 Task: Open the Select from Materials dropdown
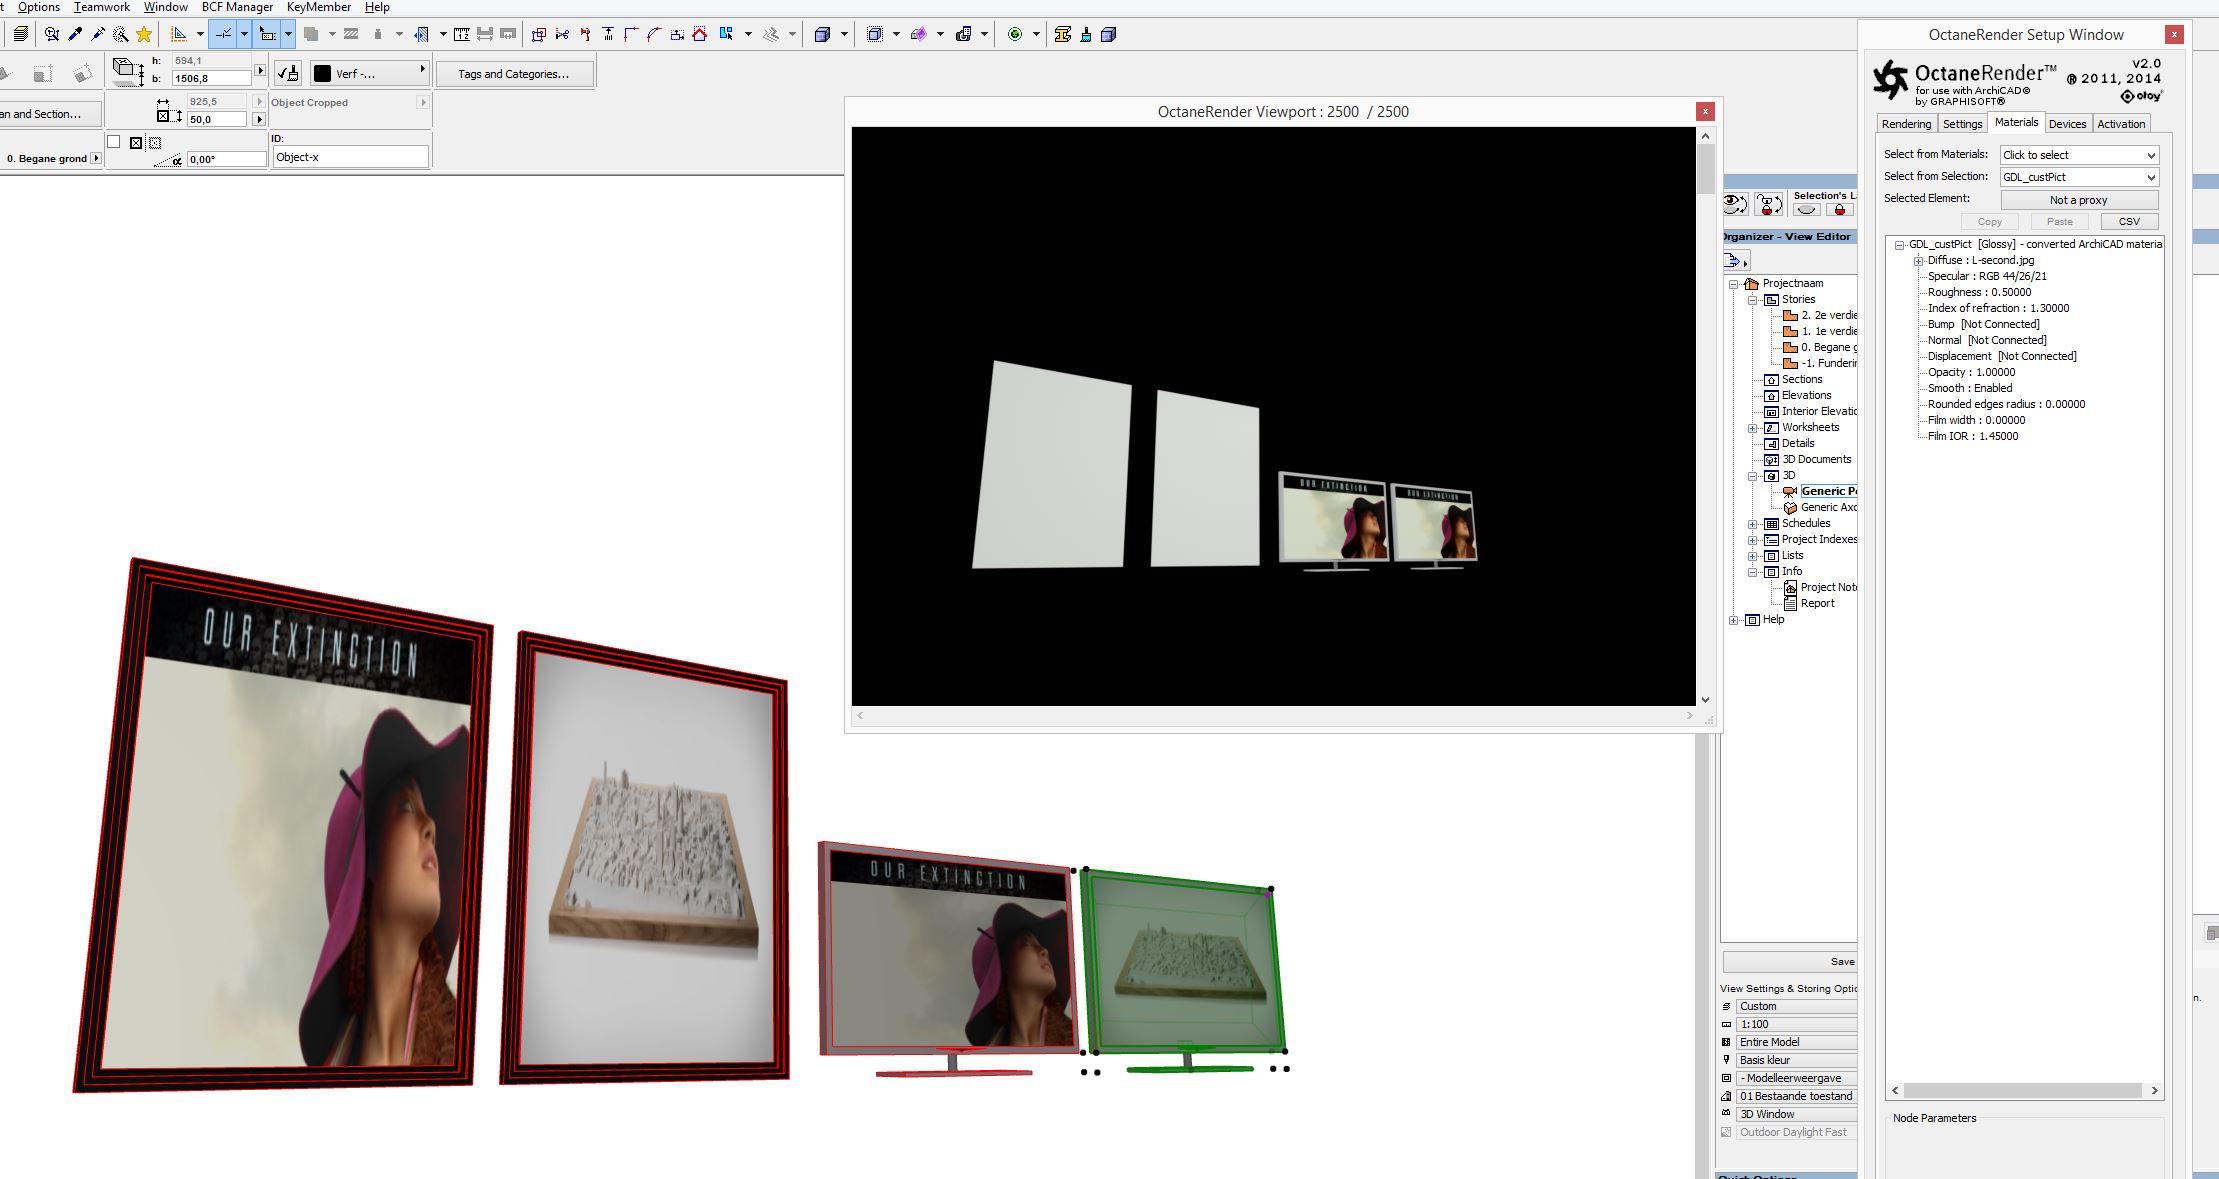tap(2079, 155)
